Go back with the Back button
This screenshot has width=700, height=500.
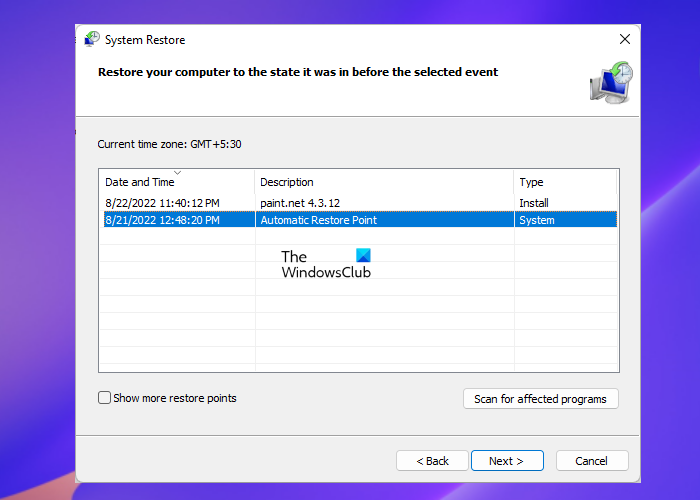(x=432, y=461)
